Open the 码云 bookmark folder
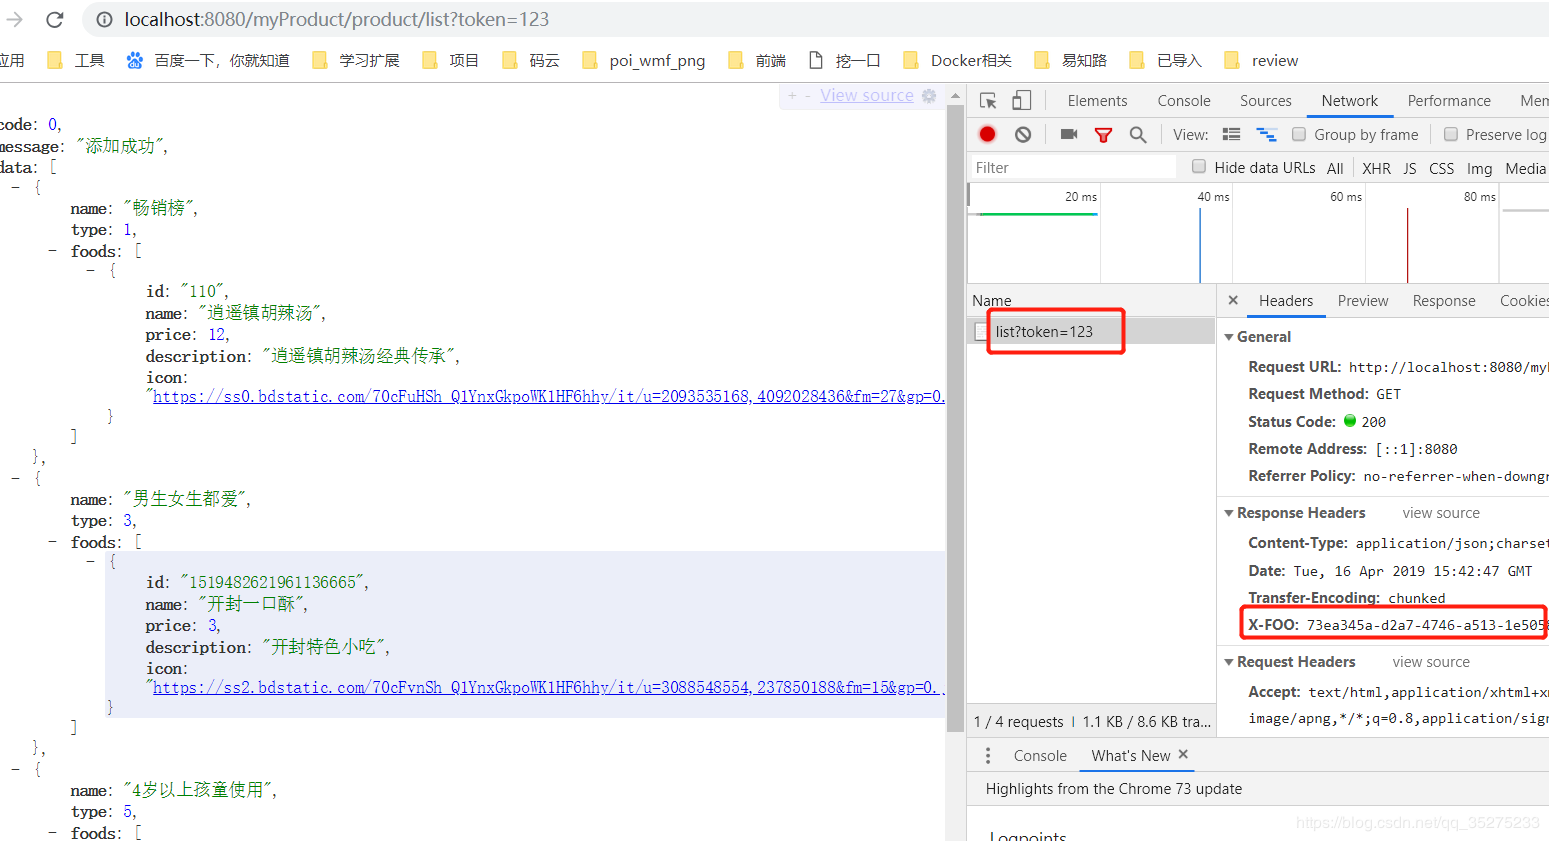This screenshot has height=841, width=1549. tap(530, 60)
